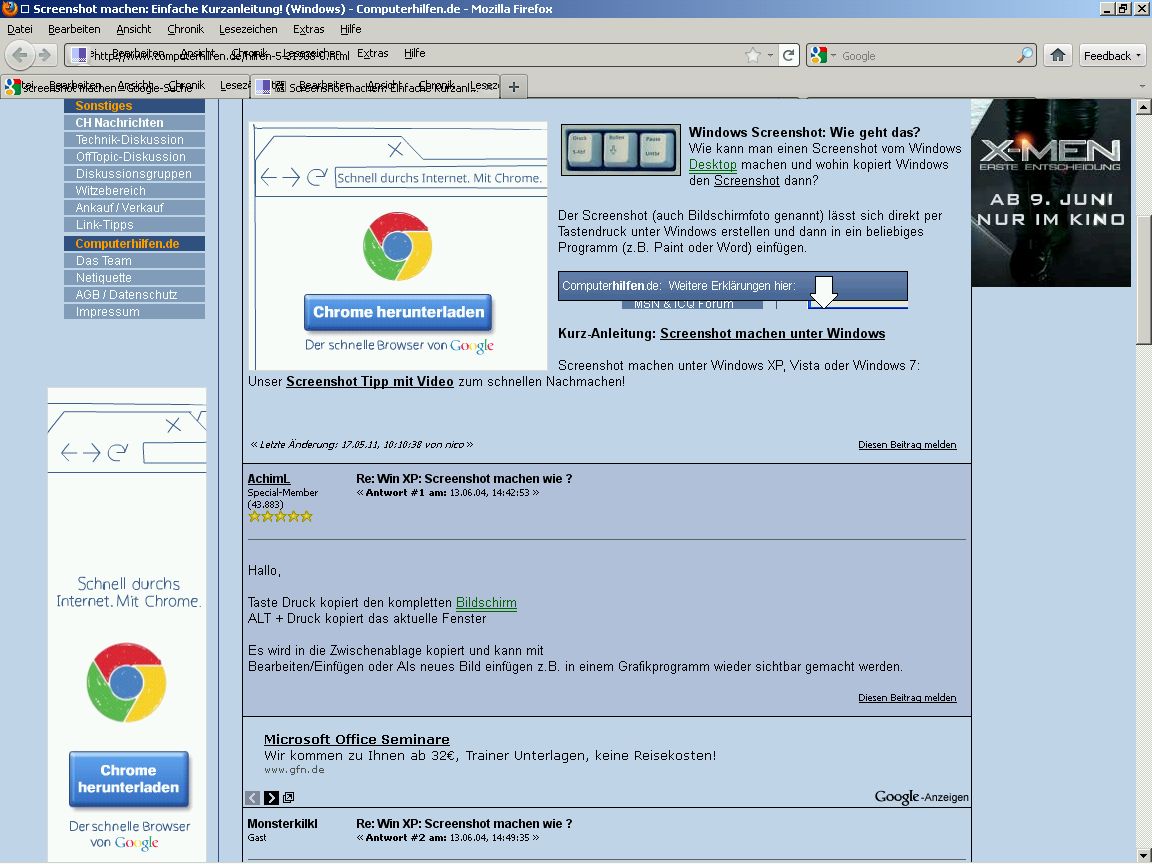The height and width of the screenshot is (864, 1152).
Task: Click the Chrome logo in sidebar ad
Action: [x=126, y=682]
